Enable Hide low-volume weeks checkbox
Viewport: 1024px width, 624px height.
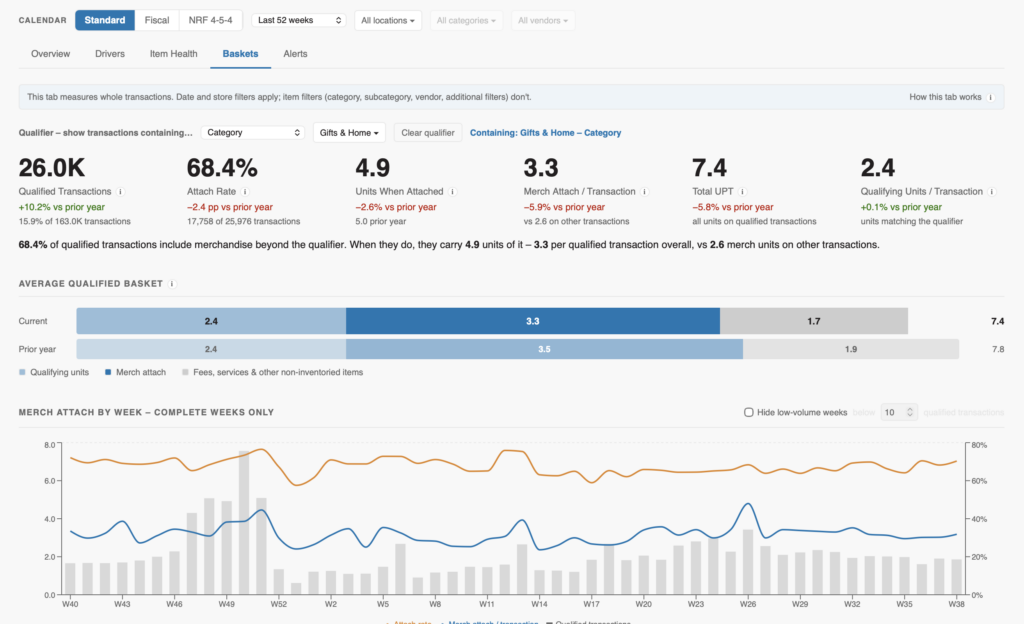pos(748,413)
